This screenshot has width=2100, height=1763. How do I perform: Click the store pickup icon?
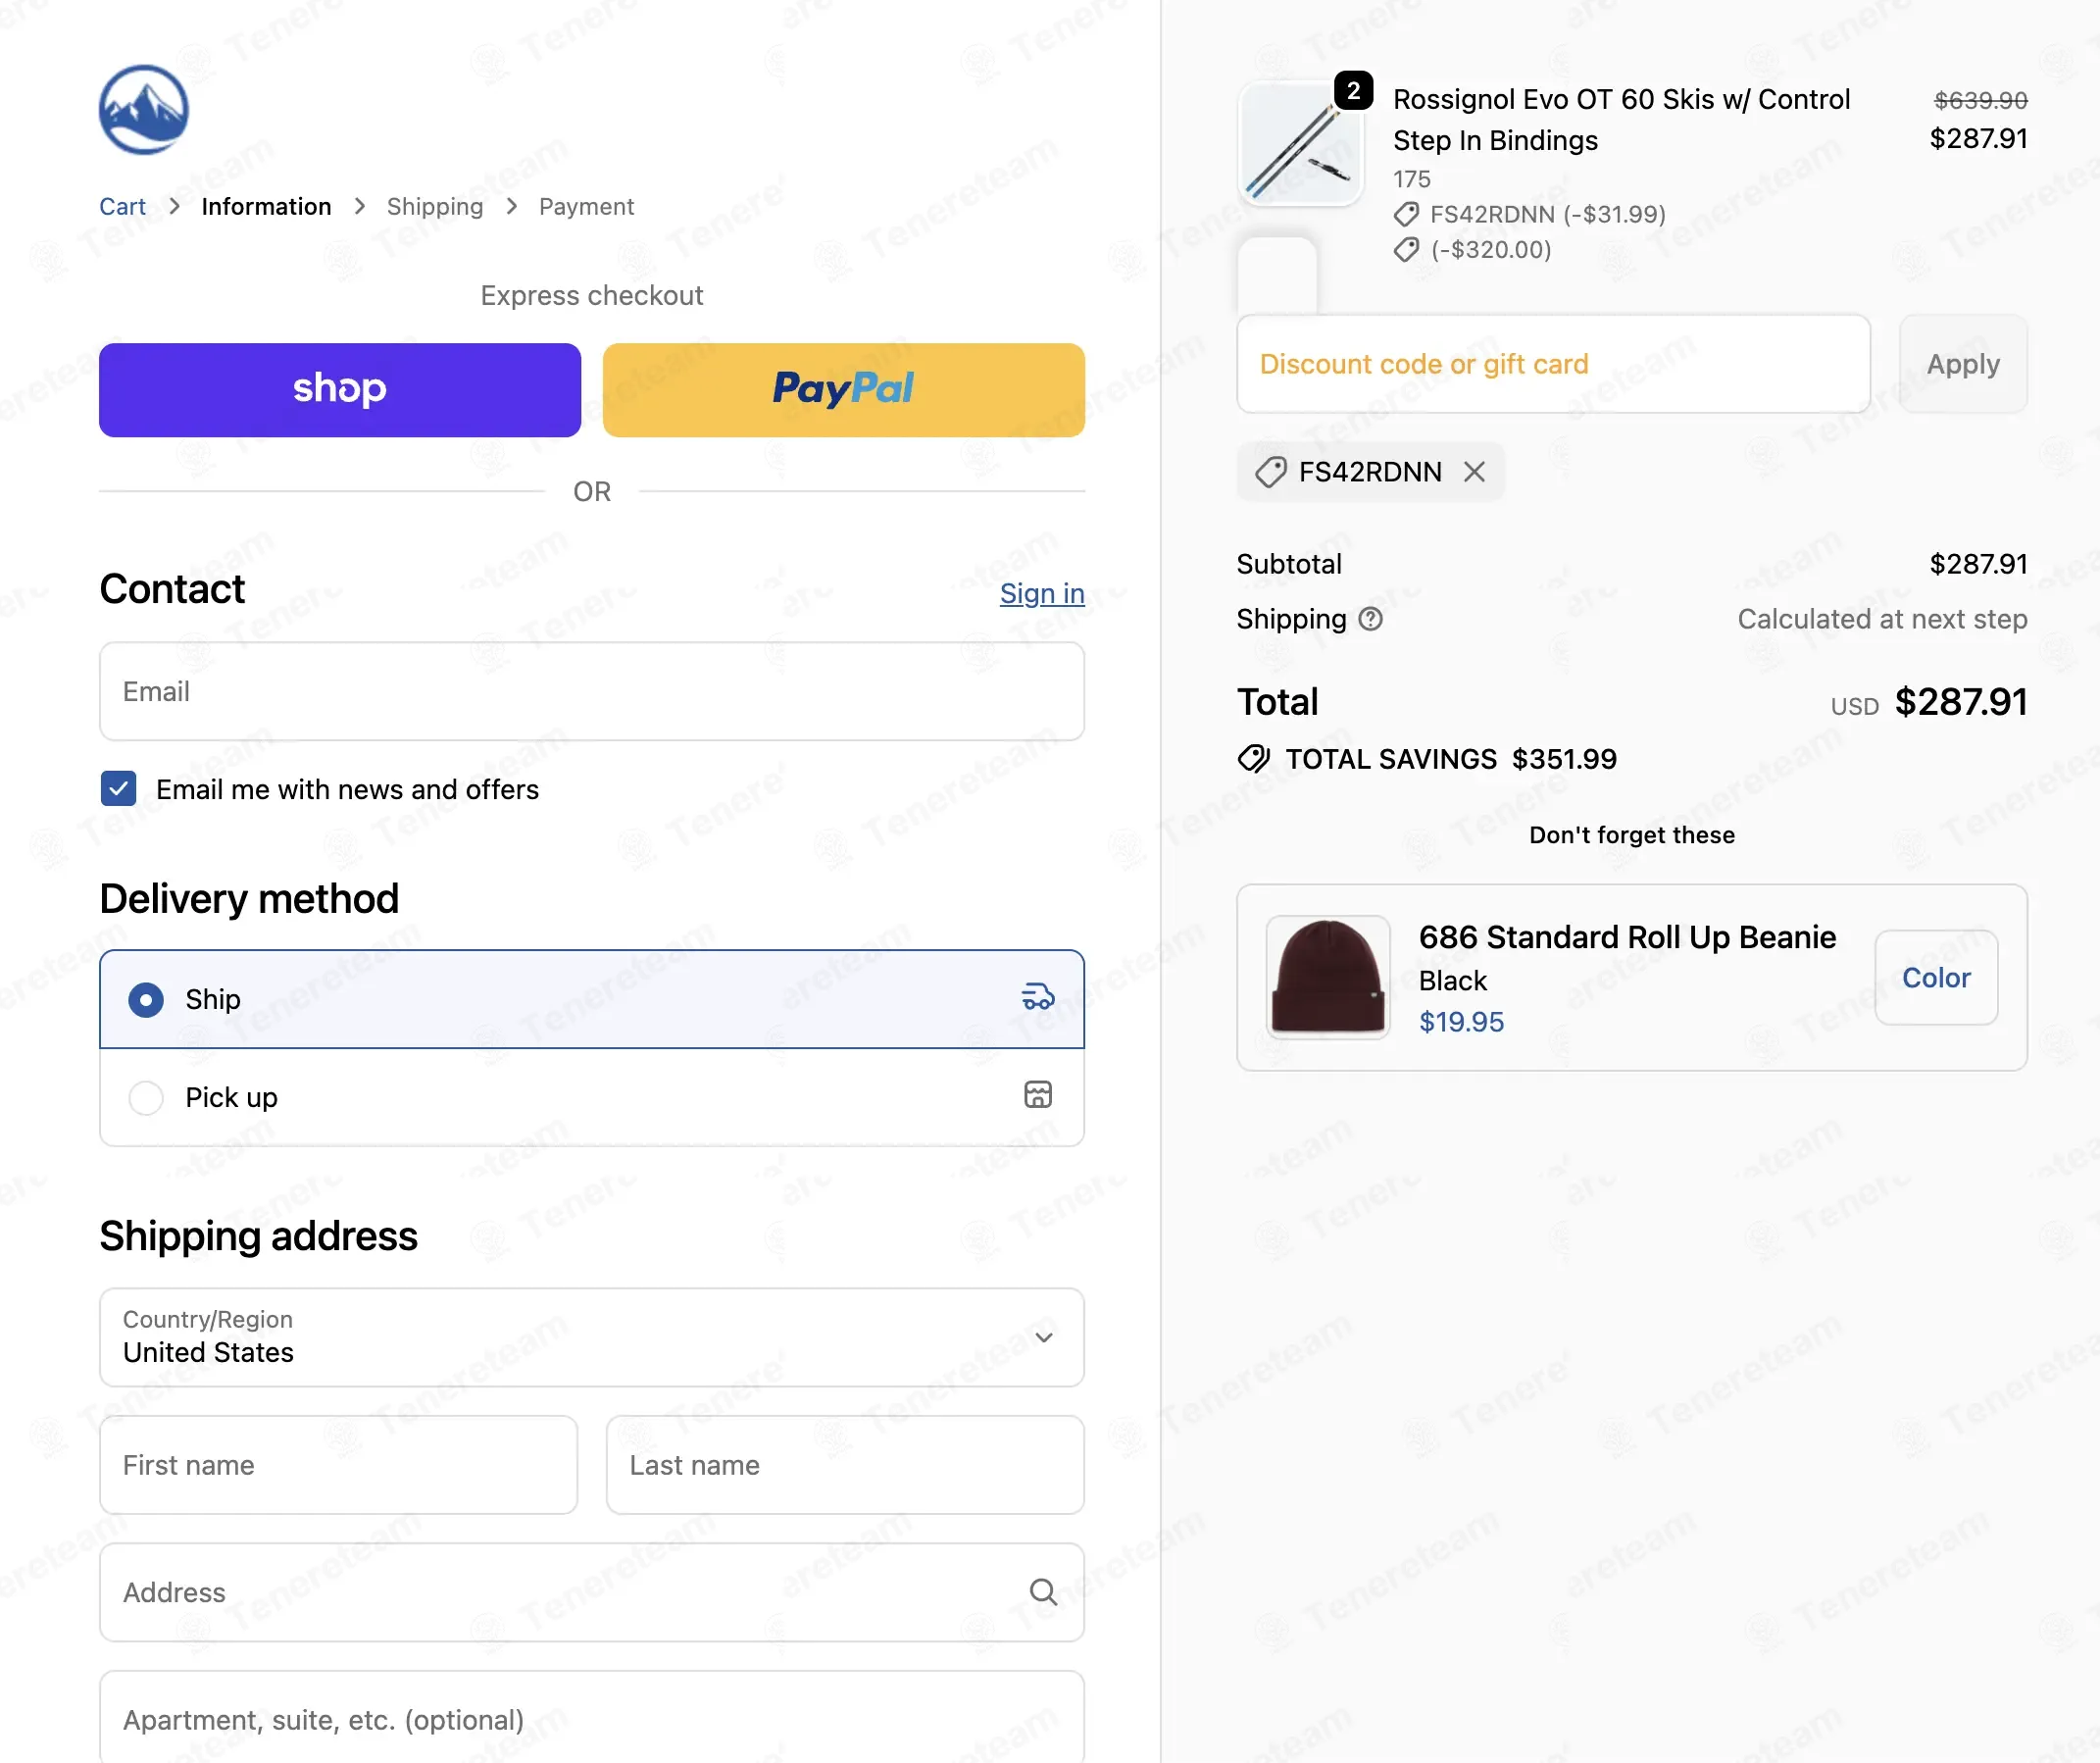click(x=1037, y=1095)
